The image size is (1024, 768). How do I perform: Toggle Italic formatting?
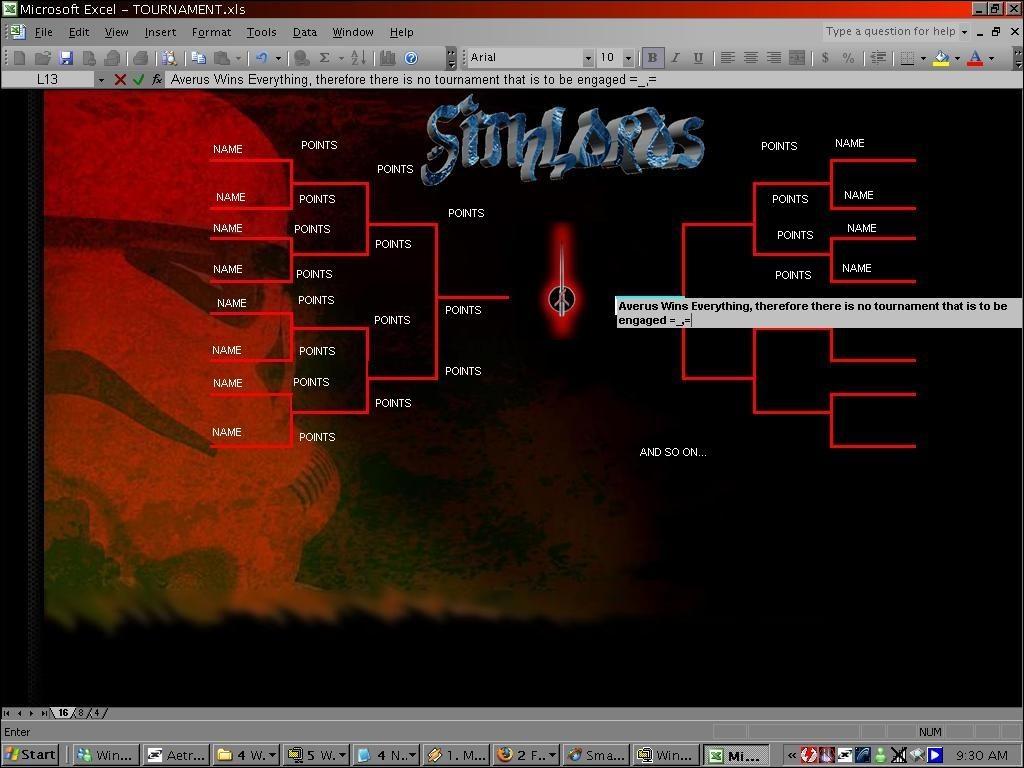coord(675,58)
